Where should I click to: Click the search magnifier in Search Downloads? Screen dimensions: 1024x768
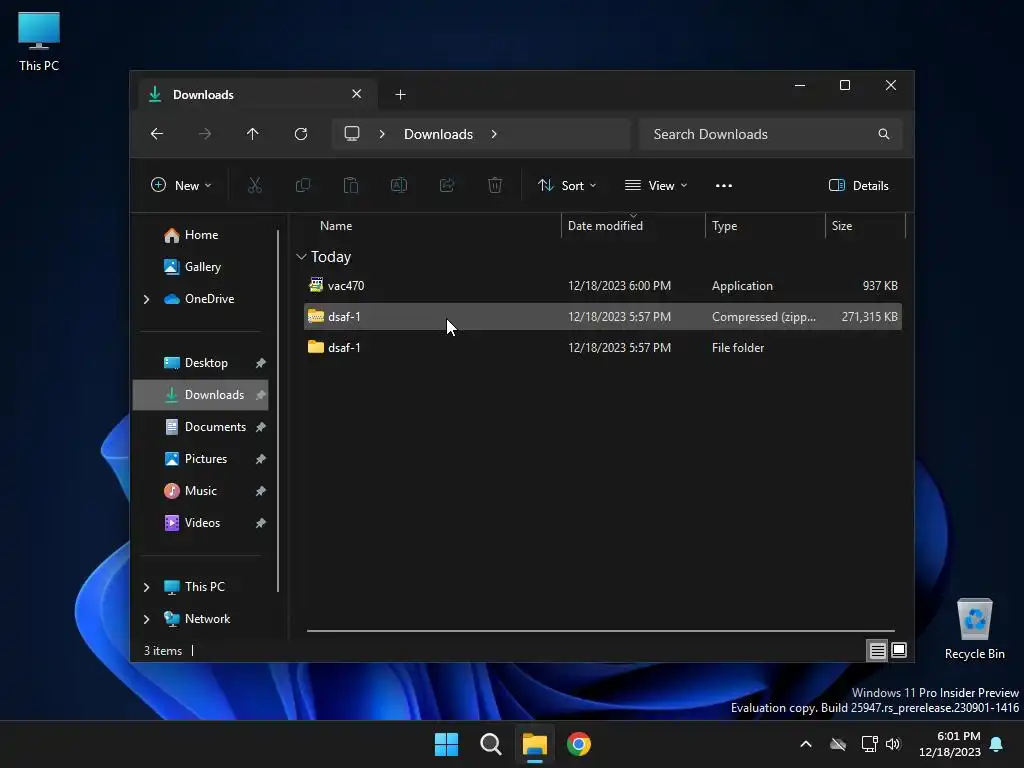click(884, 134)
